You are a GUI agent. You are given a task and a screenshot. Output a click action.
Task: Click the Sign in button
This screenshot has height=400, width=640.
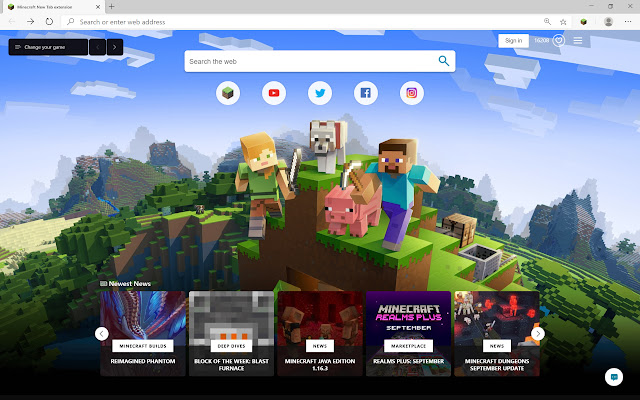pyautogui.click(x=513, y=40)
